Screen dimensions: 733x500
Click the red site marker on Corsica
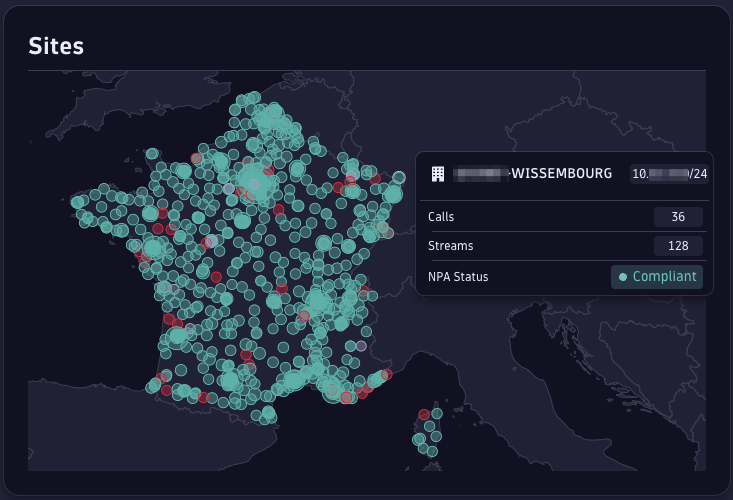pyautogui.click(x=424, y=414)
